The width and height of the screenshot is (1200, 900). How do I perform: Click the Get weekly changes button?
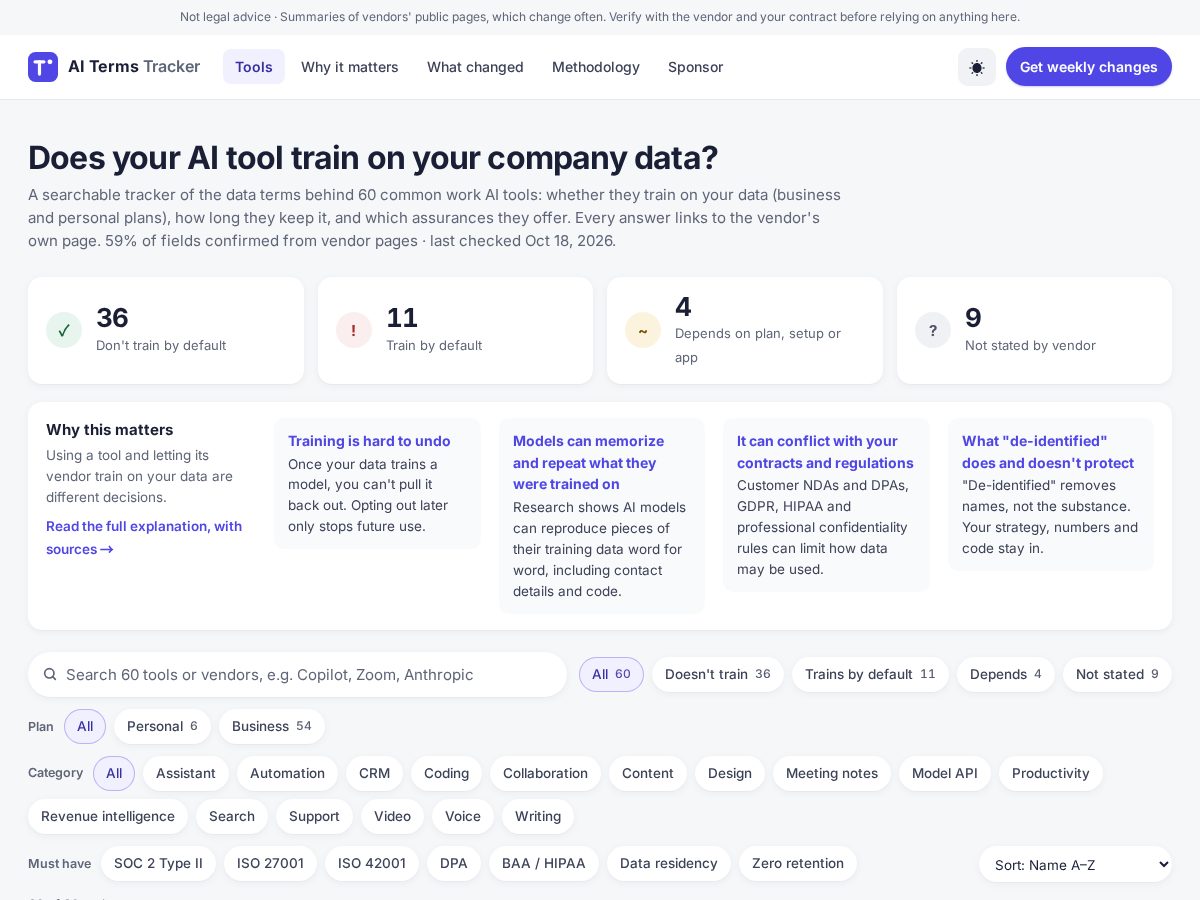coord(1089,67)
